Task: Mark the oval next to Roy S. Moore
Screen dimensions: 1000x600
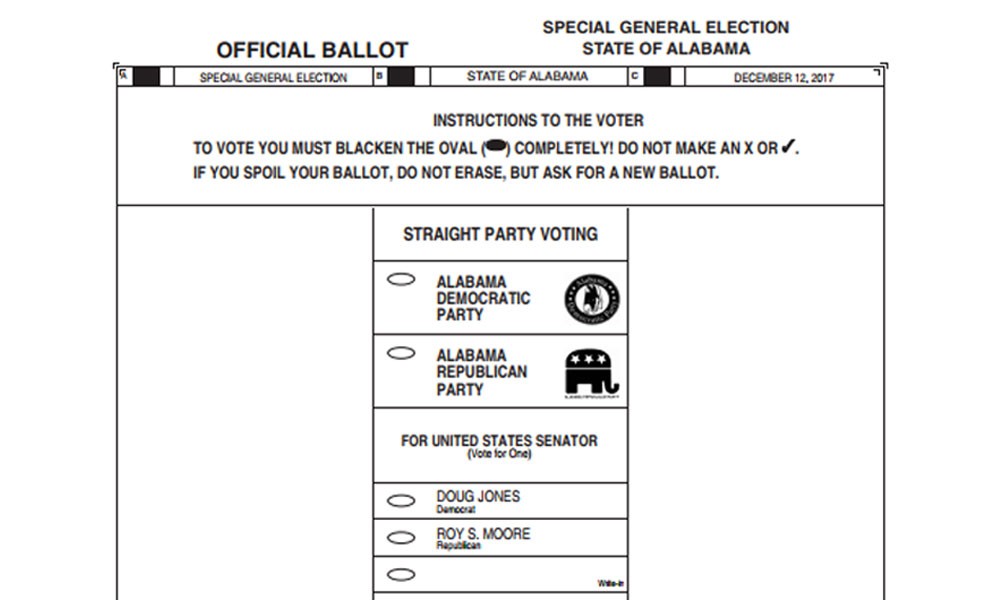Action: coord(401,538)
